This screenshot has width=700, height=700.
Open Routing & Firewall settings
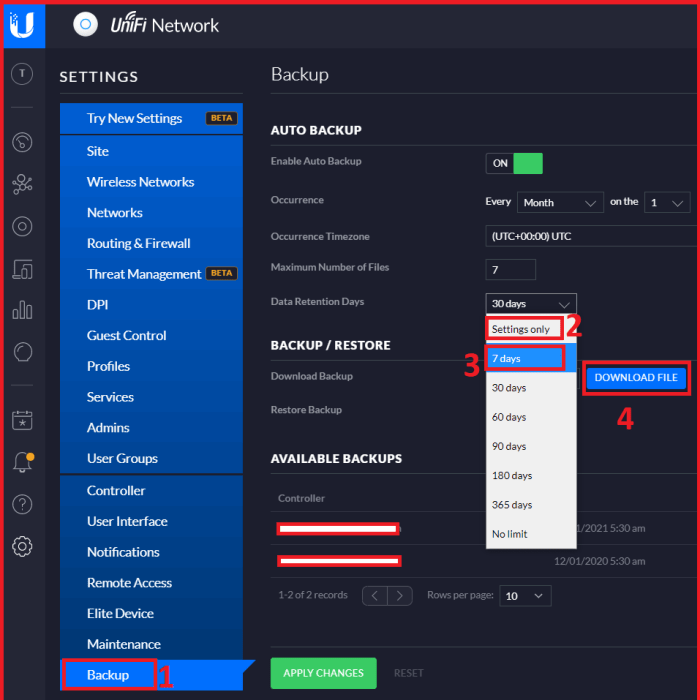coord(151,243)
